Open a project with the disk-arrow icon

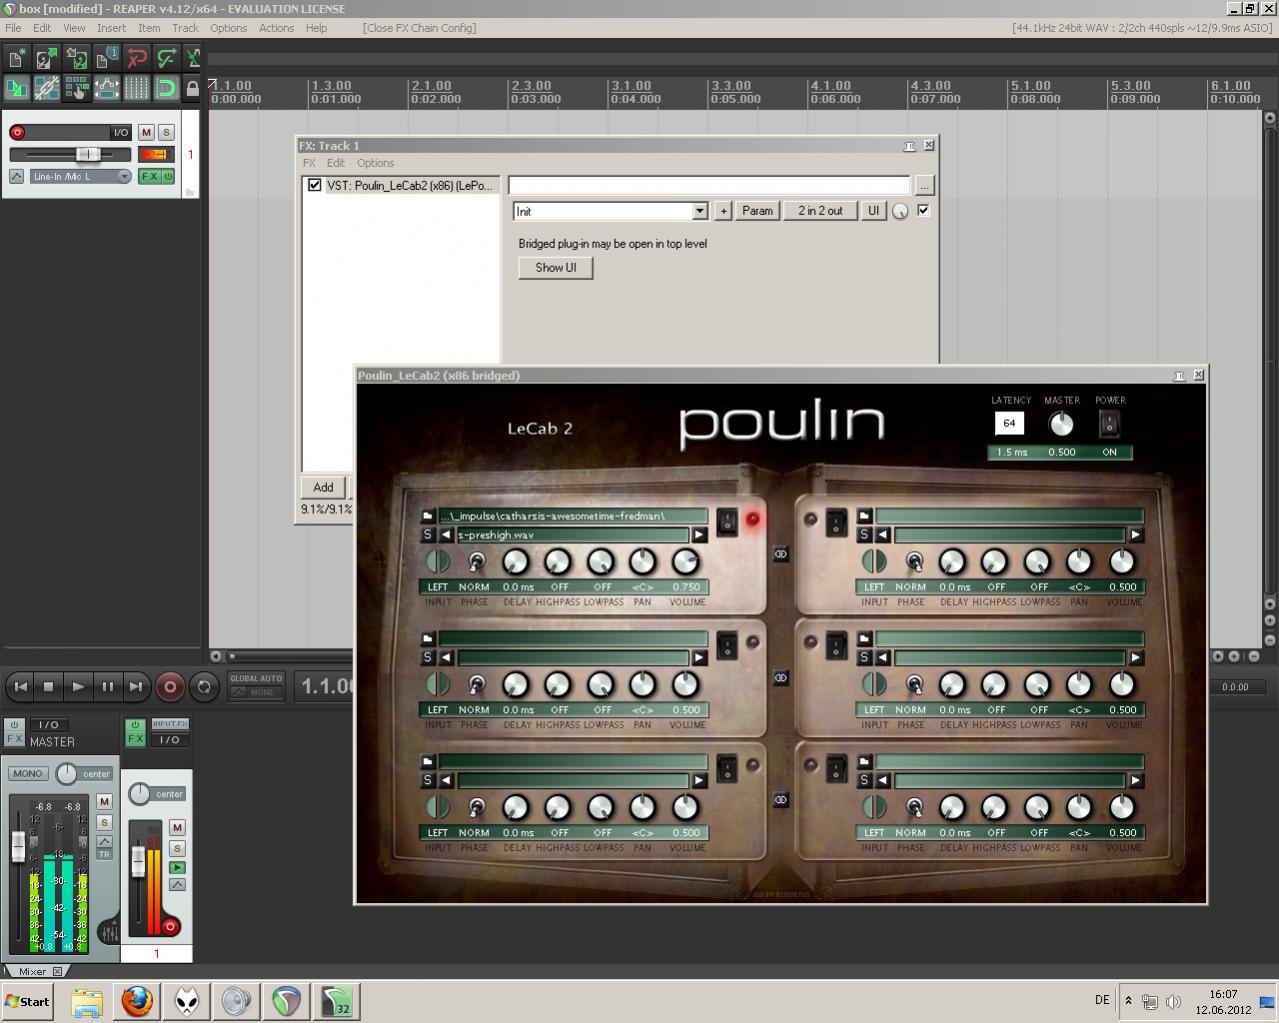pos(47,59)
